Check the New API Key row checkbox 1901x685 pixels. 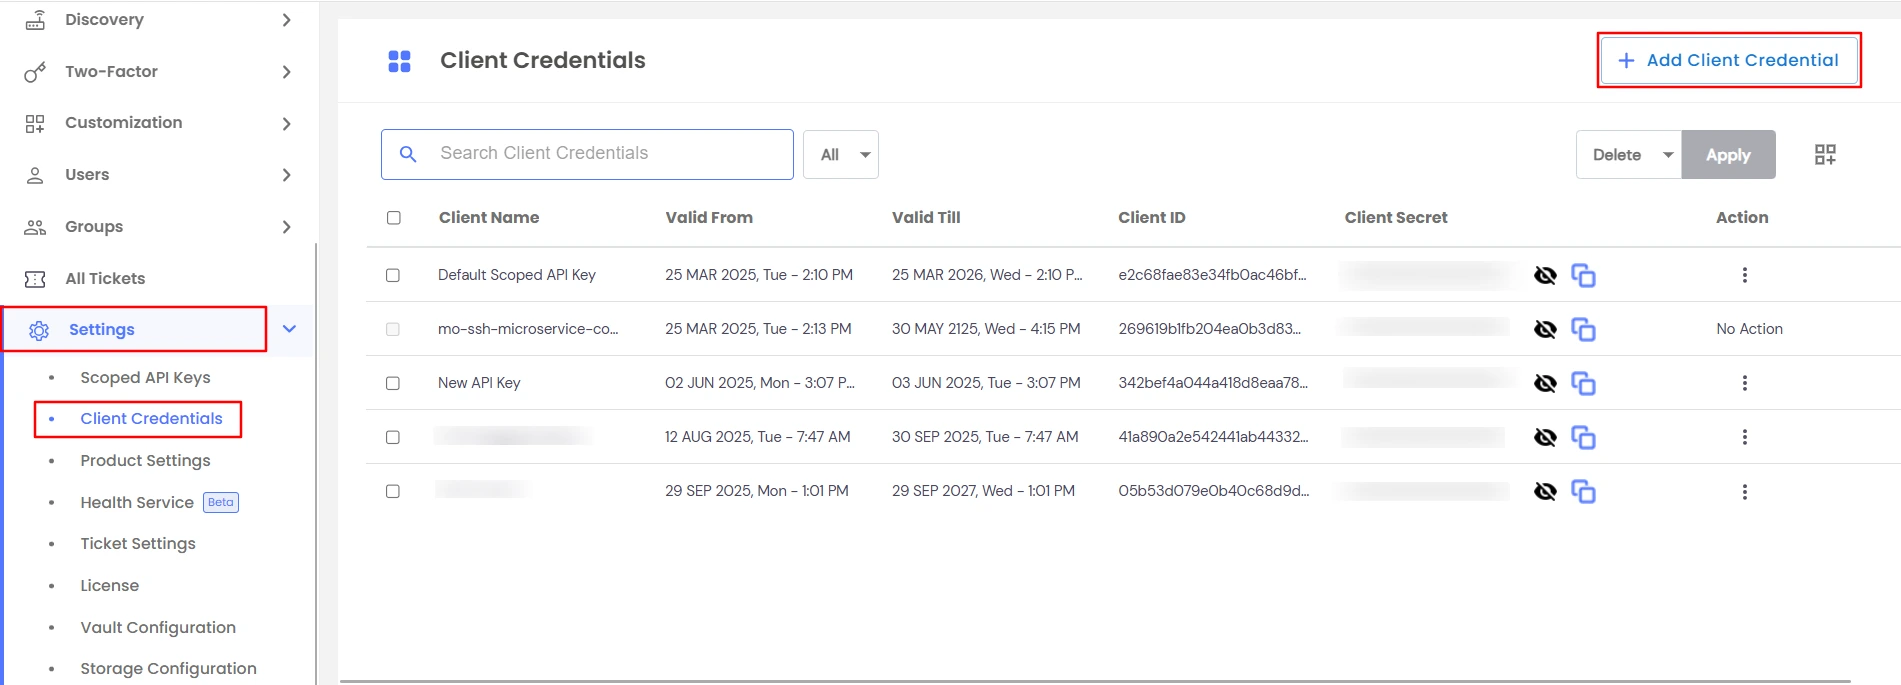tap(393, 383)
